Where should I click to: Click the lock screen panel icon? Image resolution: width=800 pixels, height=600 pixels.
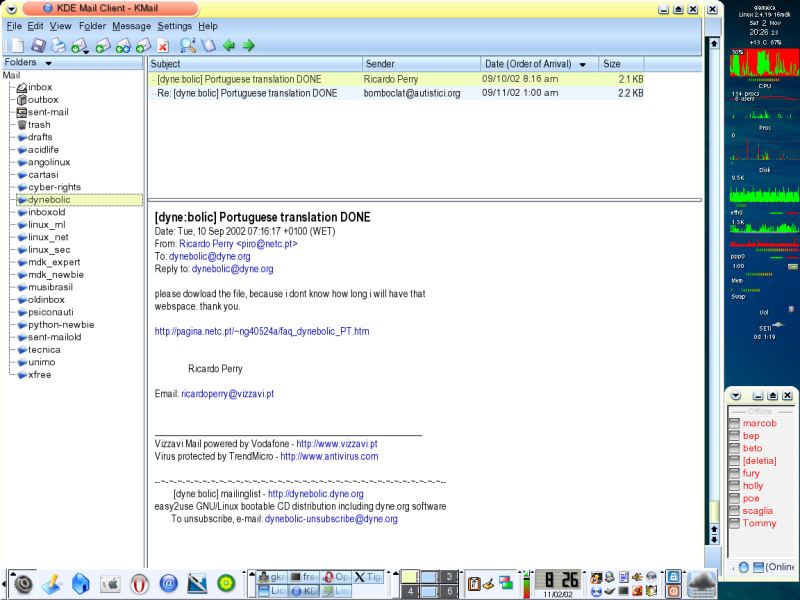coord(673,577)
